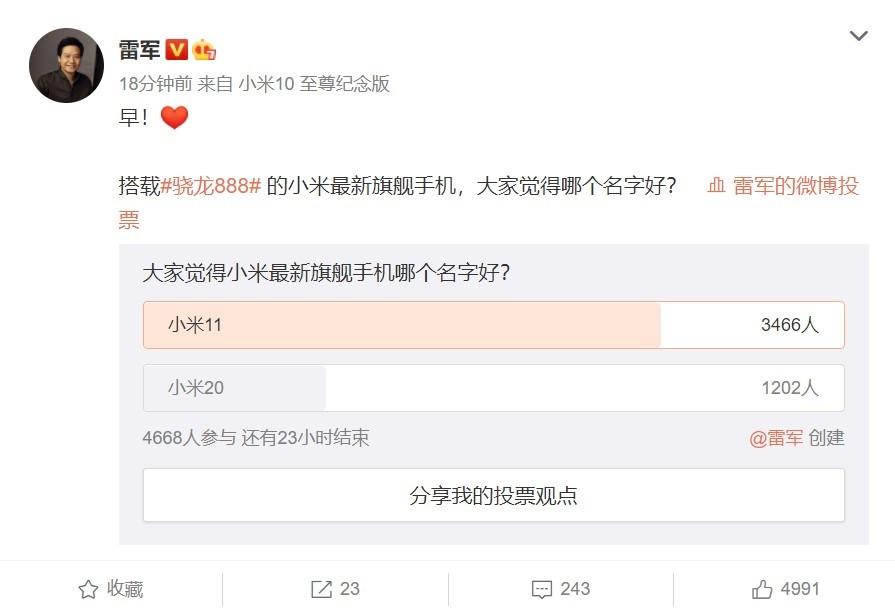Click the orange verified V badge
Image resolution: width=895 pixels, height=615 pixels.
click(176, 50)
